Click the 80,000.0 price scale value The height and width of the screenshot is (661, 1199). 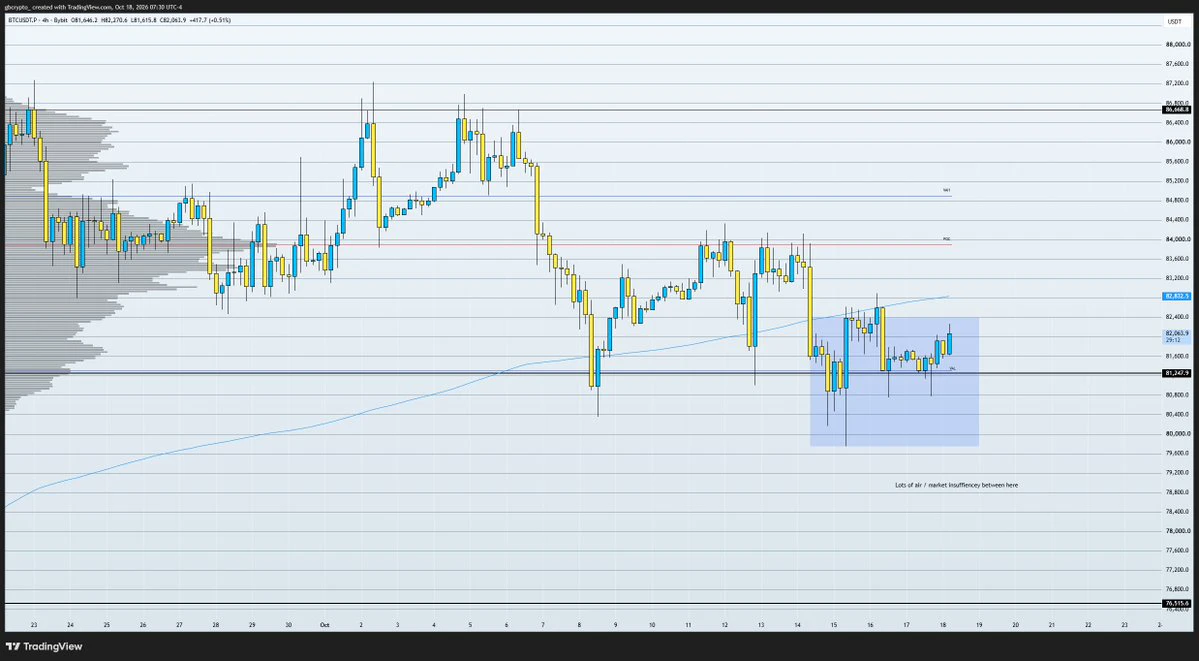[x=1178, y=434]
